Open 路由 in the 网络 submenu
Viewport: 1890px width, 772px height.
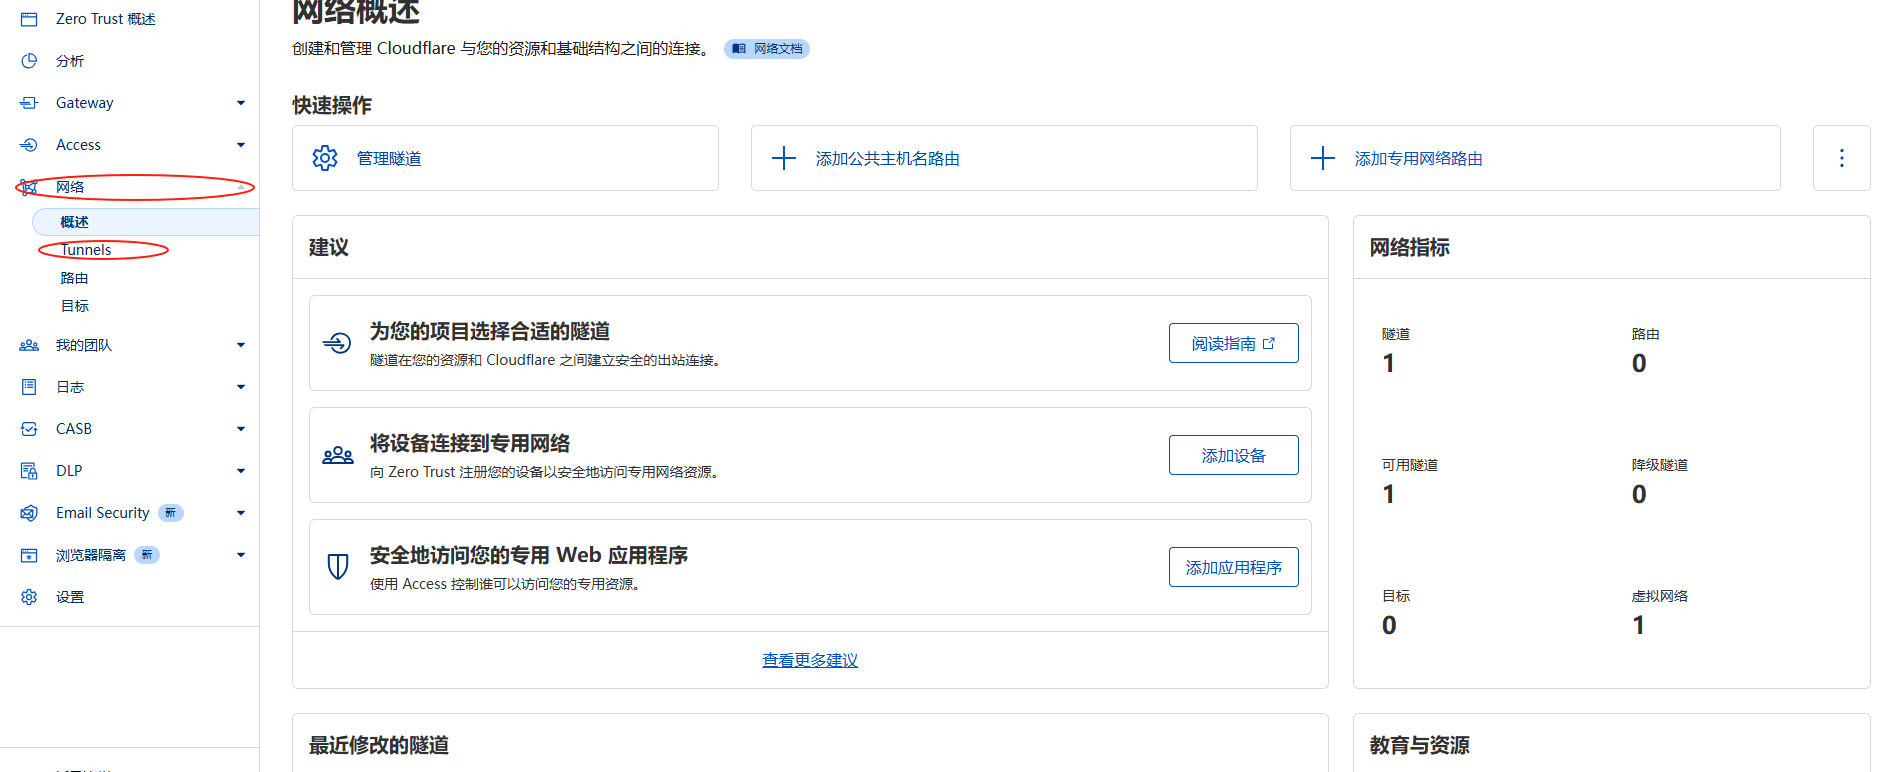point(75,278)
